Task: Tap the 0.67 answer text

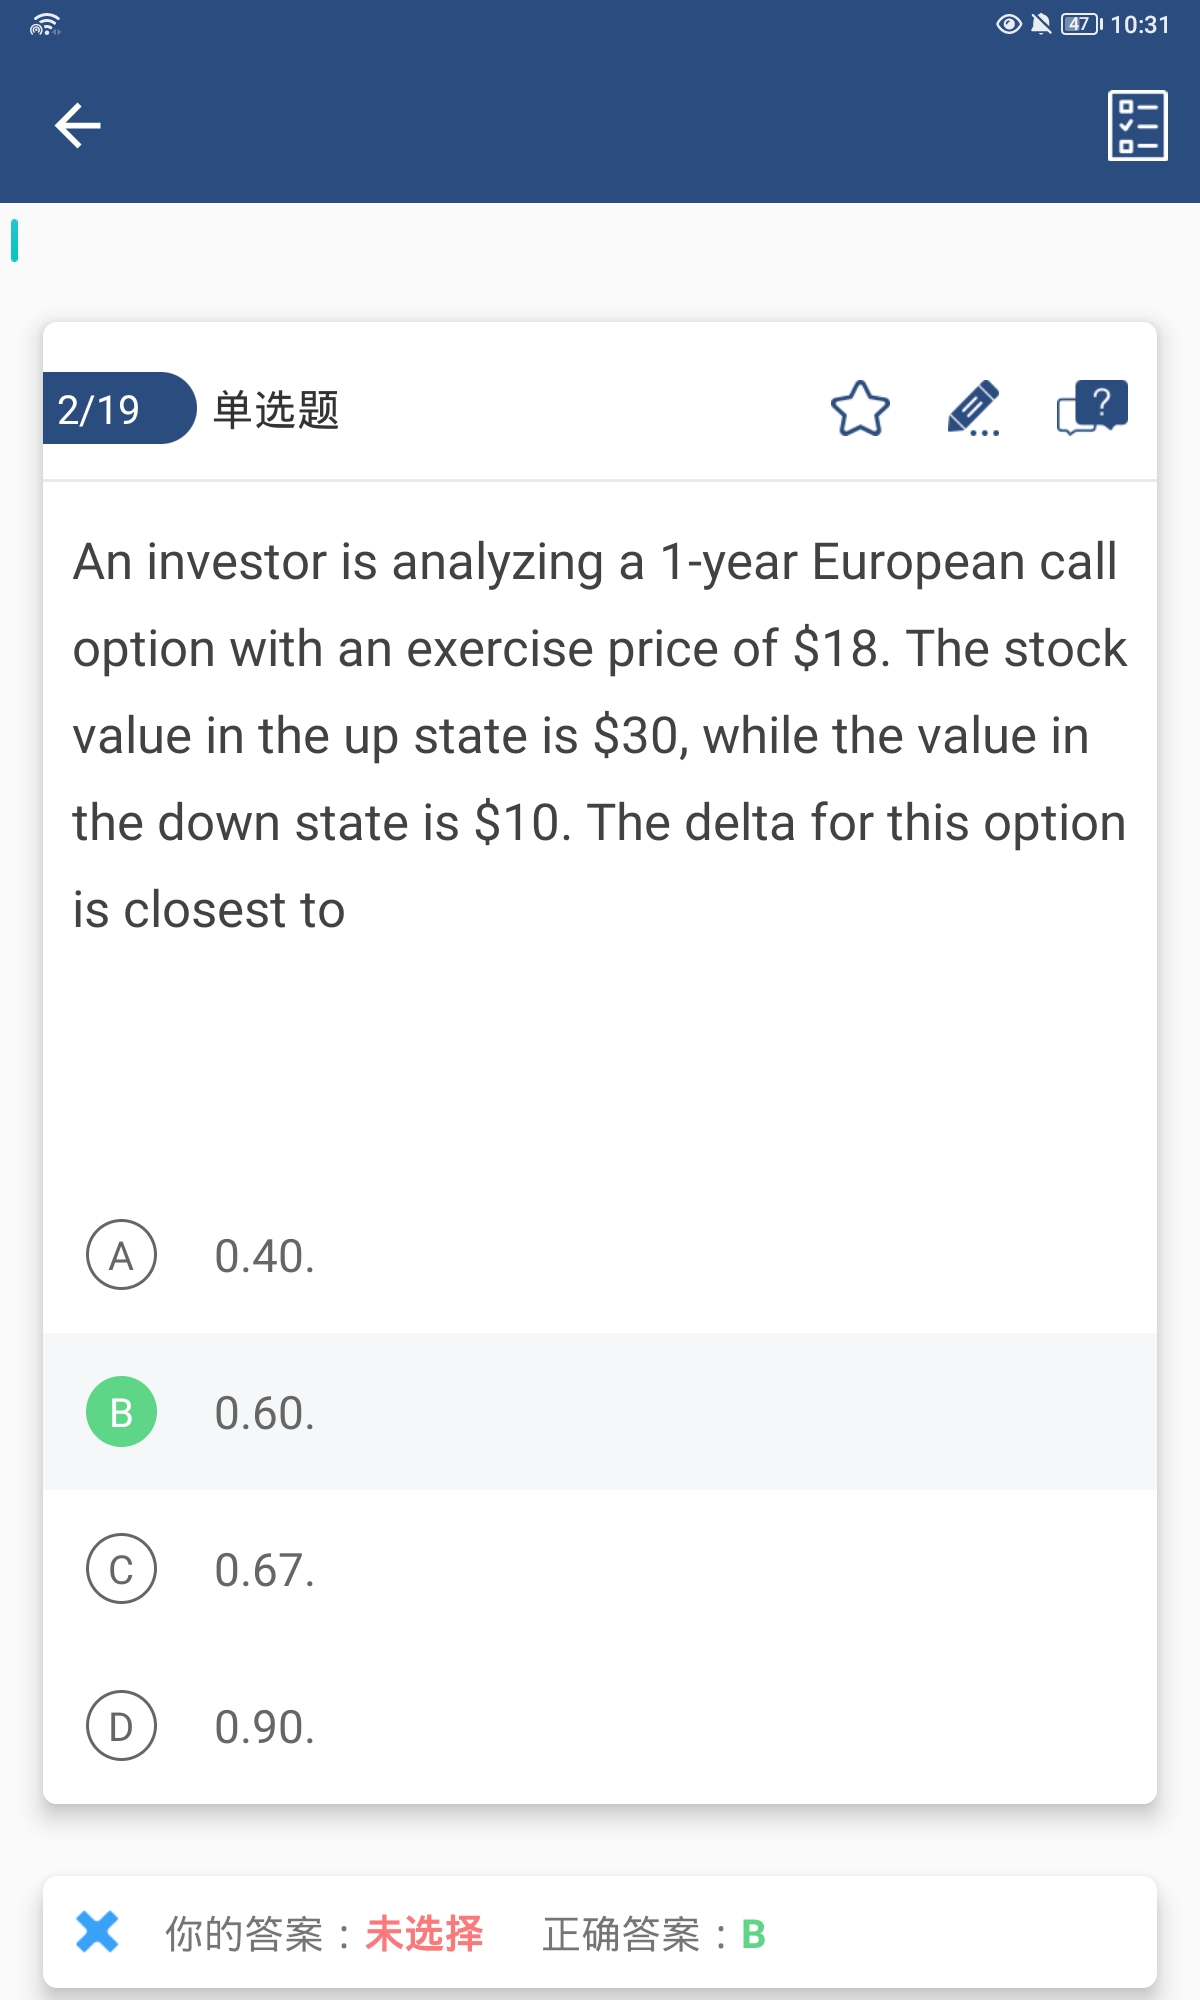Action: coord(265,1570)
